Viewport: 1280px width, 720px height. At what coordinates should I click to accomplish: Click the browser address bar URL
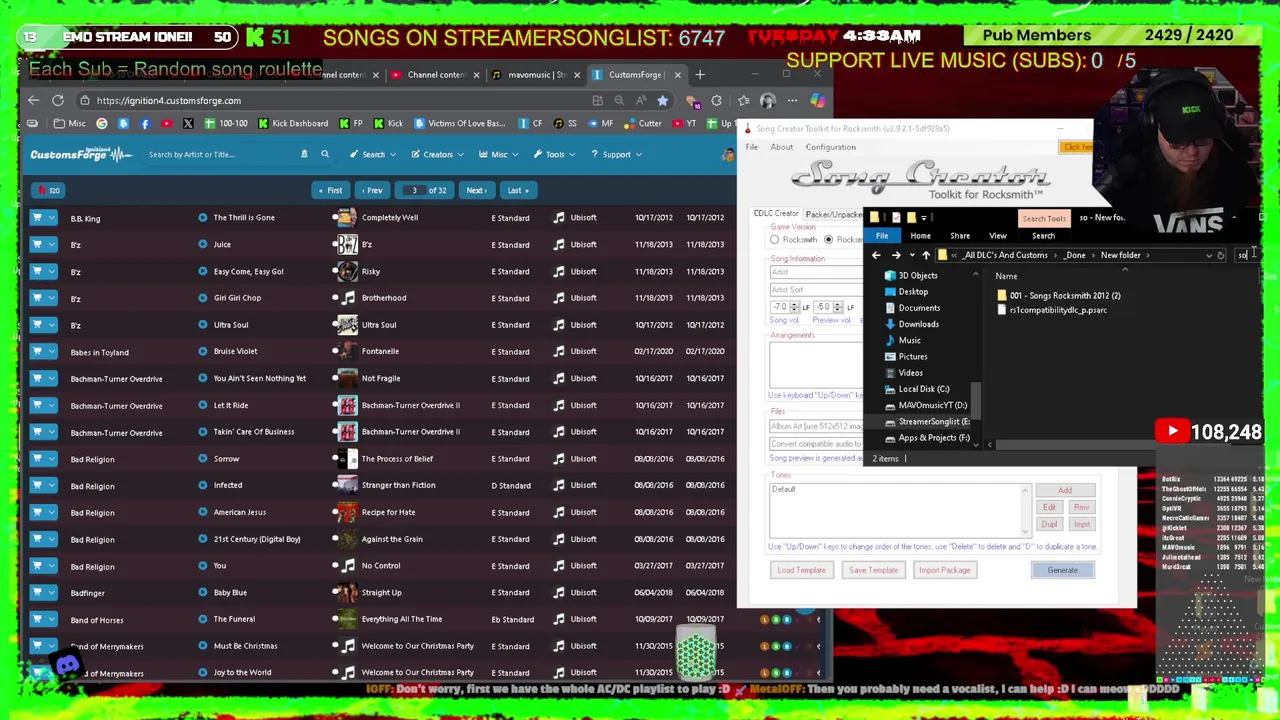coord(168,100)
